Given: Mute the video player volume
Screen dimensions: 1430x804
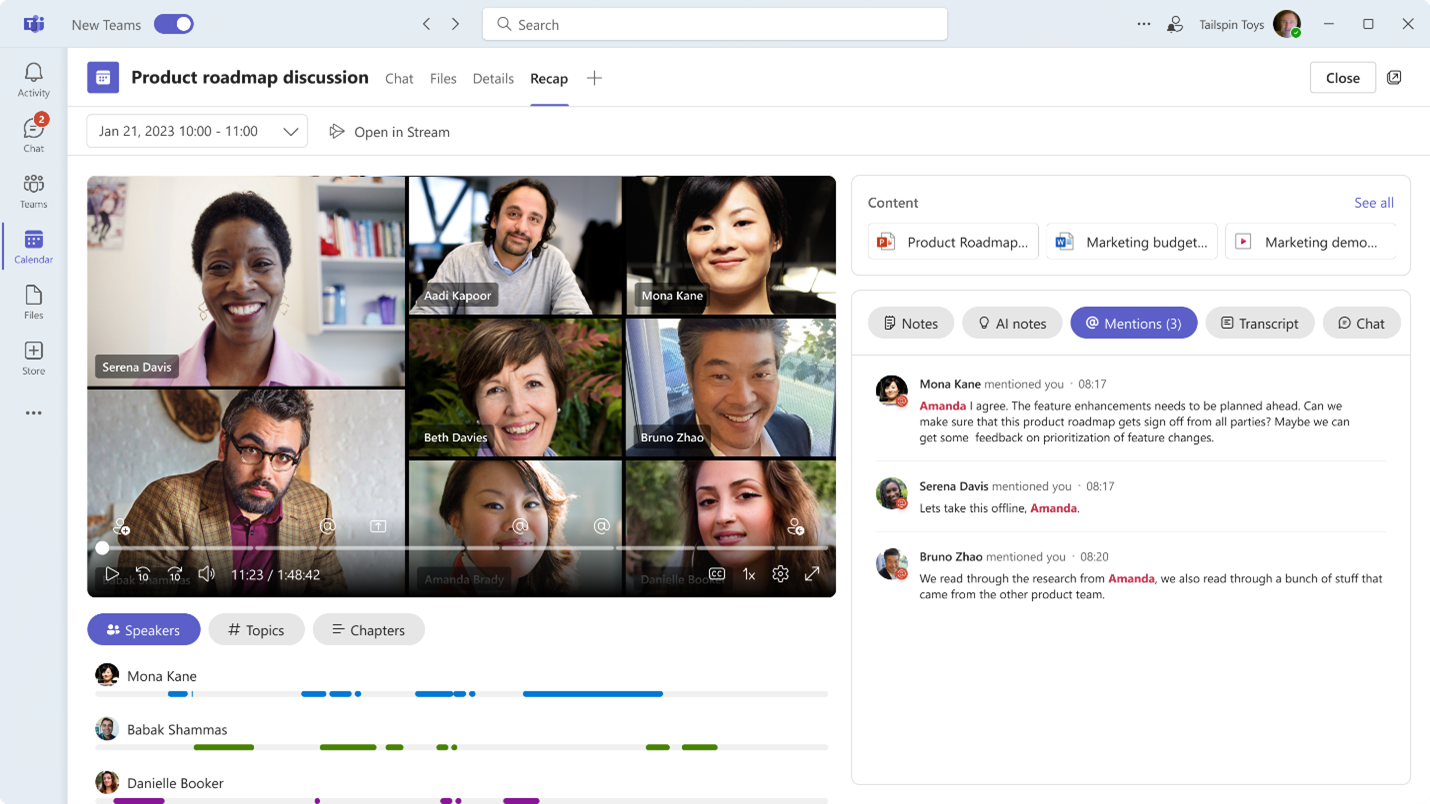Looking at the screenshot, I should click(205, 573).
